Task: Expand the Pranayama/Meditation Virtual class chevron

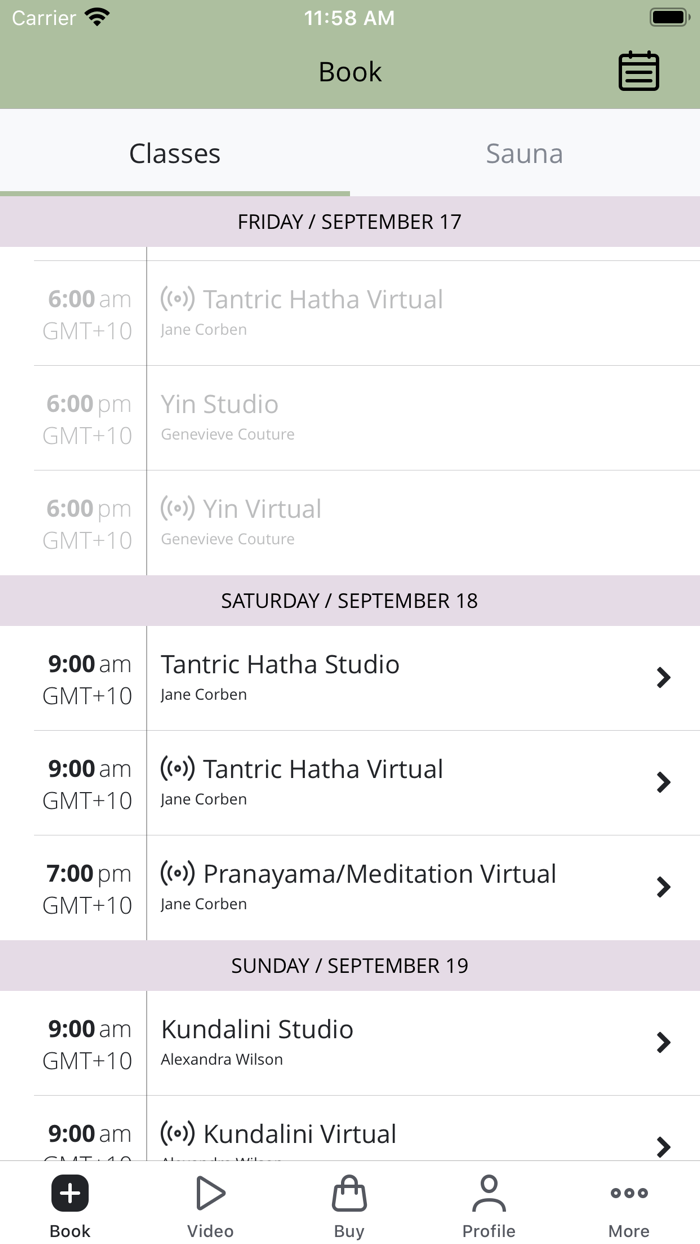Action: point(663,888)
